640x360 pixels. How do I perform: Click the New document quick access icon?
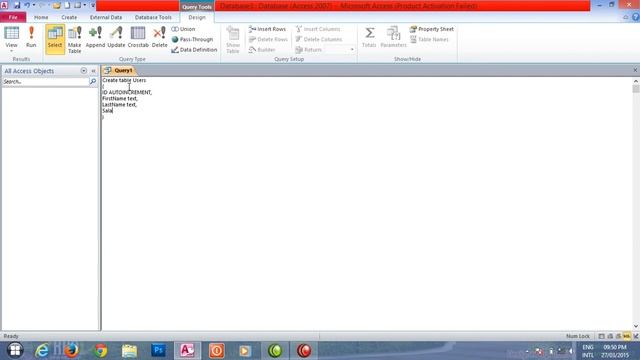[x=67, y=5]
